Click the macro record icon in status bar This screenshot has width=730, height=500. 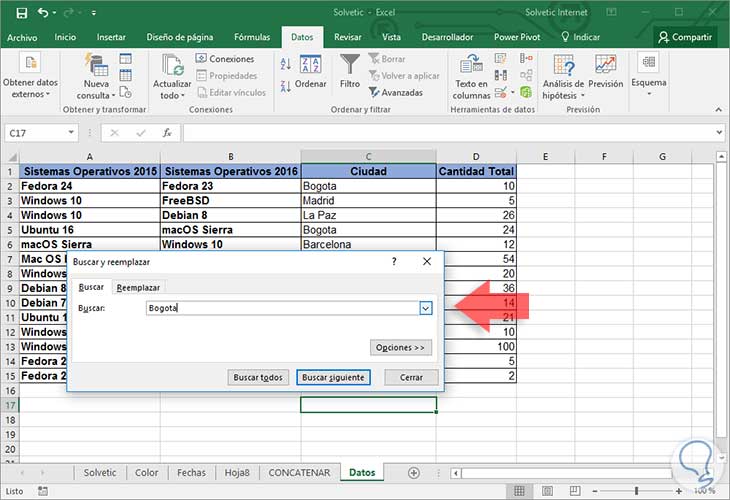(42, 491)
